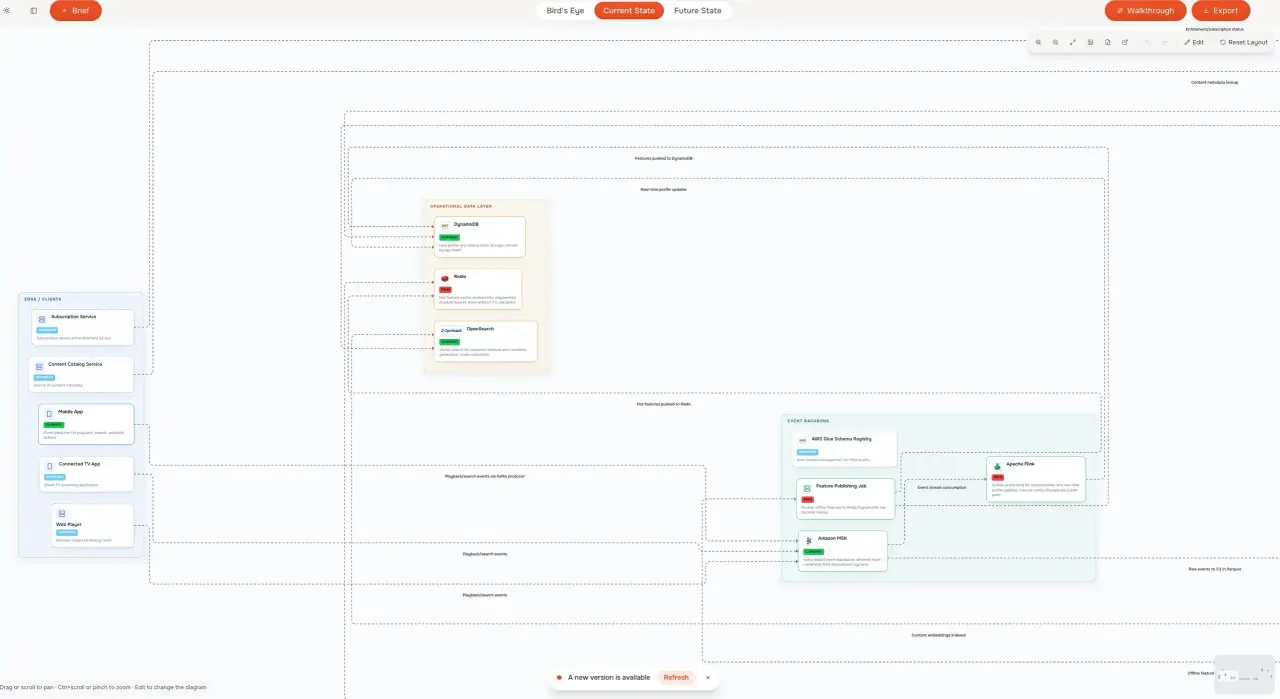Viewport: 1280px width, 699px height.
Task: Select the Mobile App node title
Action: pyautogui.click(x=70, y=412)
